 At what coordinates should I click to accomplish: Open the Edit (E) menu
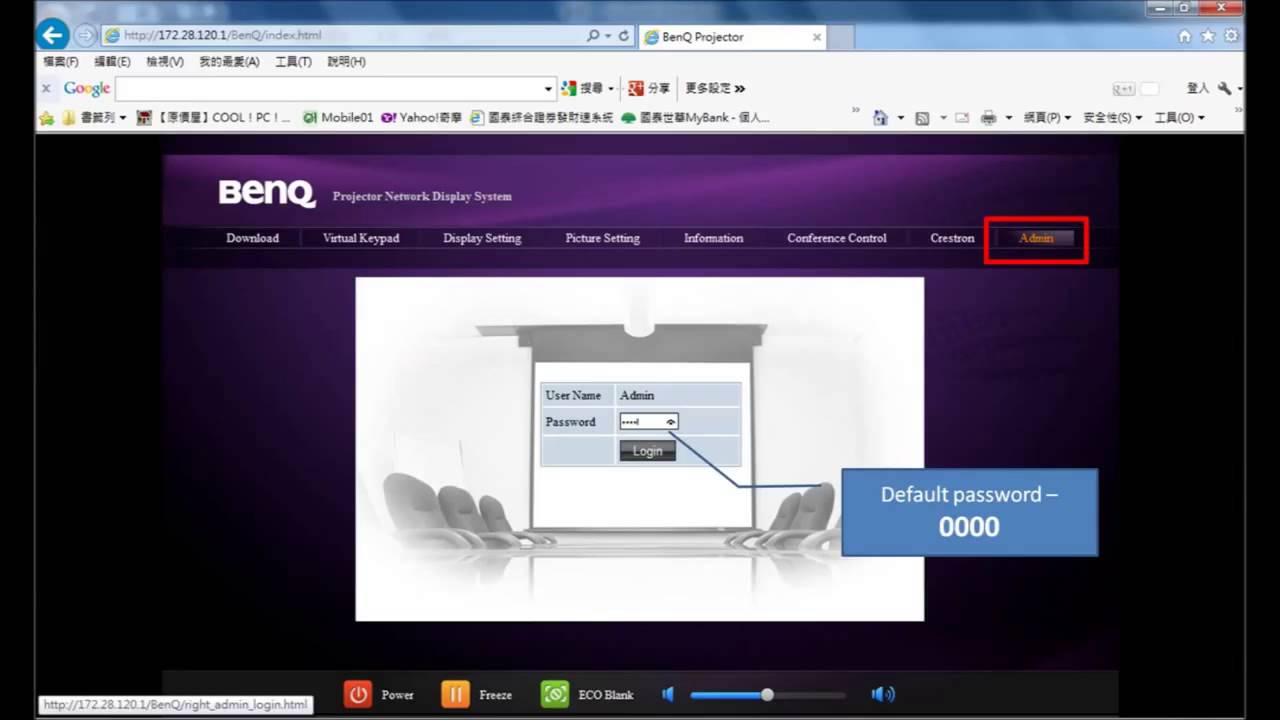112,62
